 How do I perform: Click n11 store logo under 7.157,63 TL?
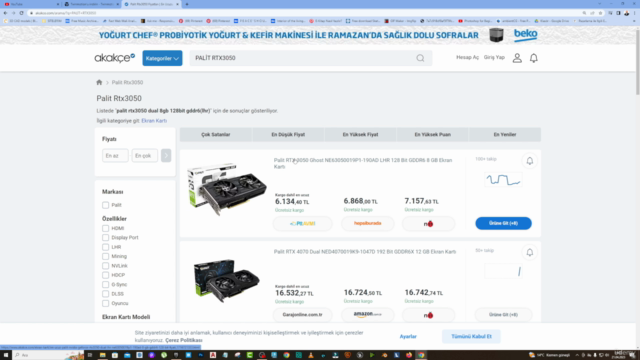point(428,224)
